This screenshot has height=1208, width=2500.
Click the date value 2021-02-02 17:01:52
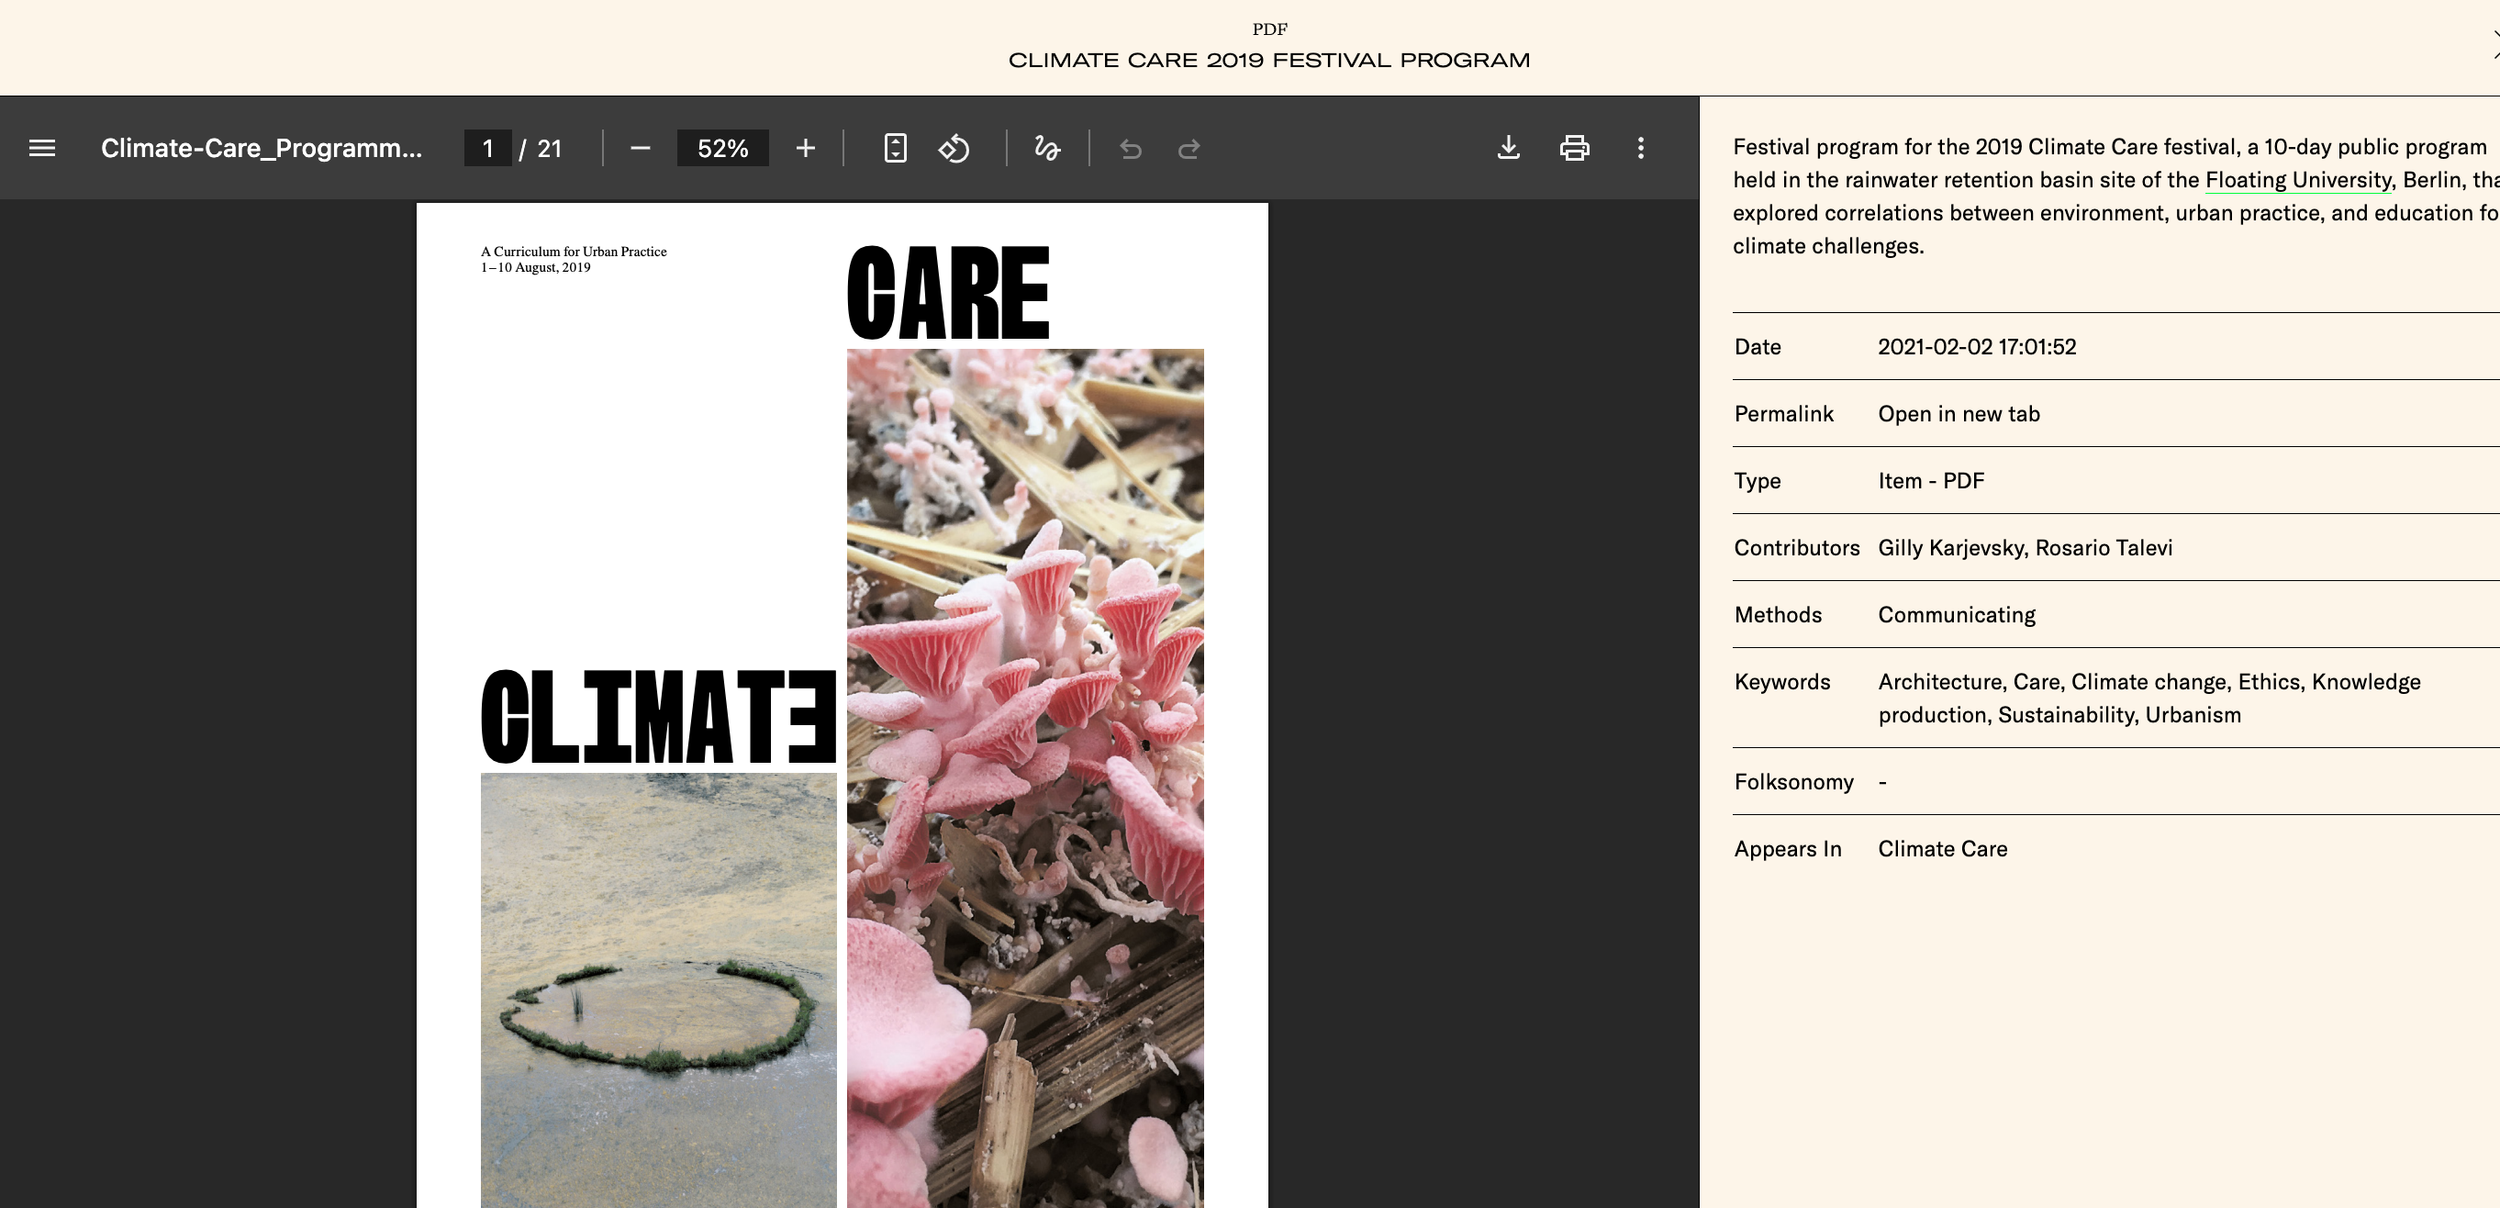(x=1977, y=347)
